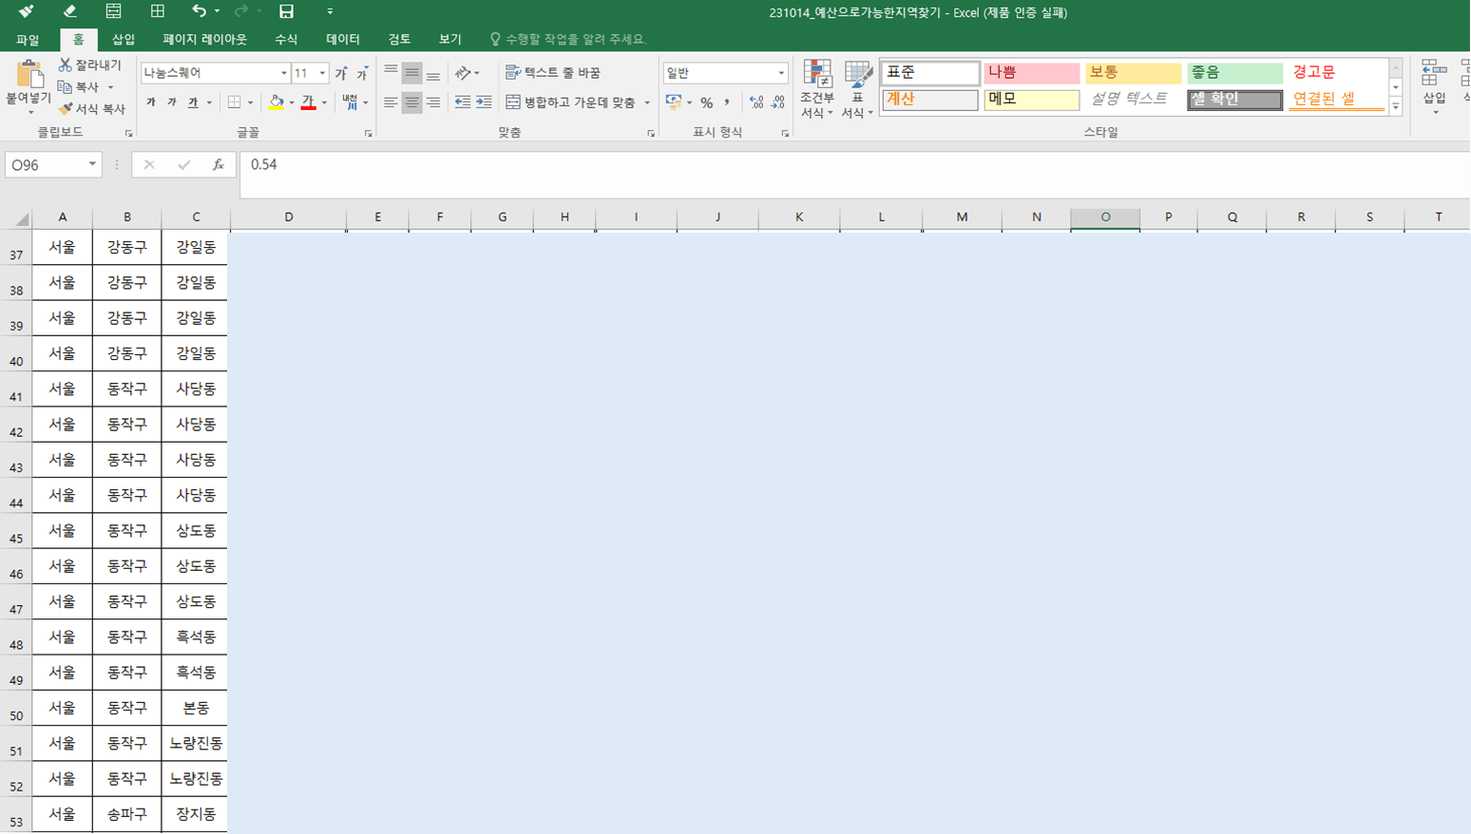Screen dimensions: 1471x834
Task: Click the increase indent icon
Action: click(483, 102)
